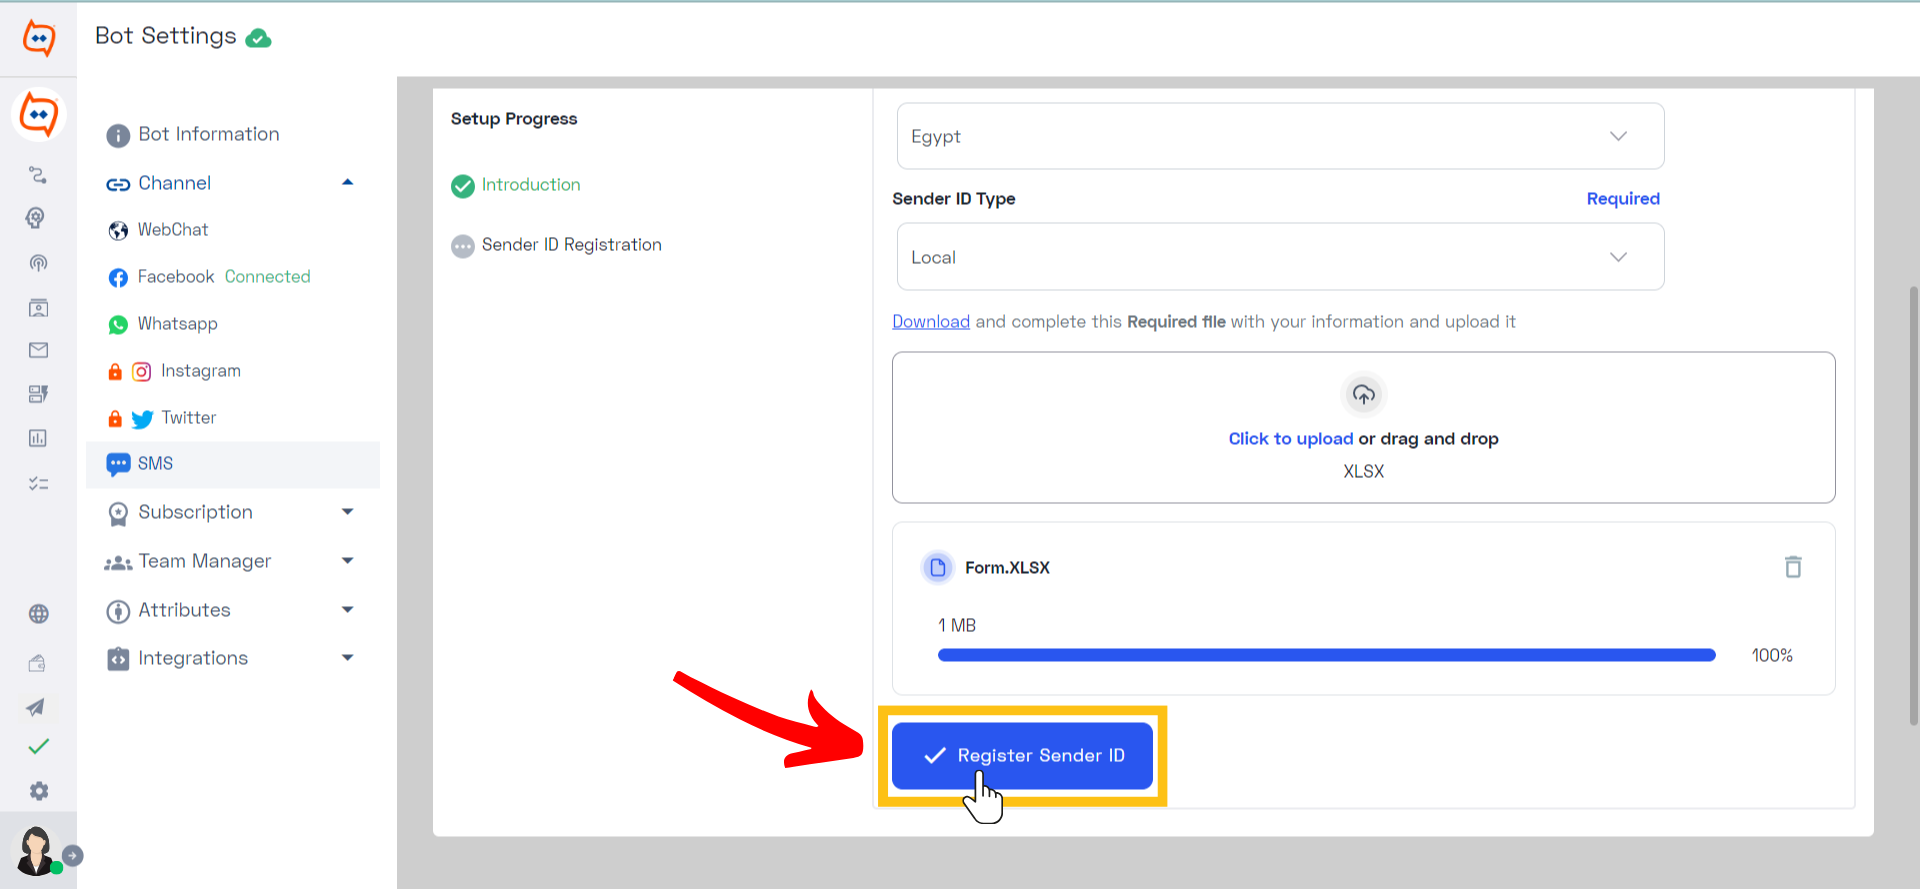
Task: Click the Form.XLSX file icon
Action: click(937, 568)
